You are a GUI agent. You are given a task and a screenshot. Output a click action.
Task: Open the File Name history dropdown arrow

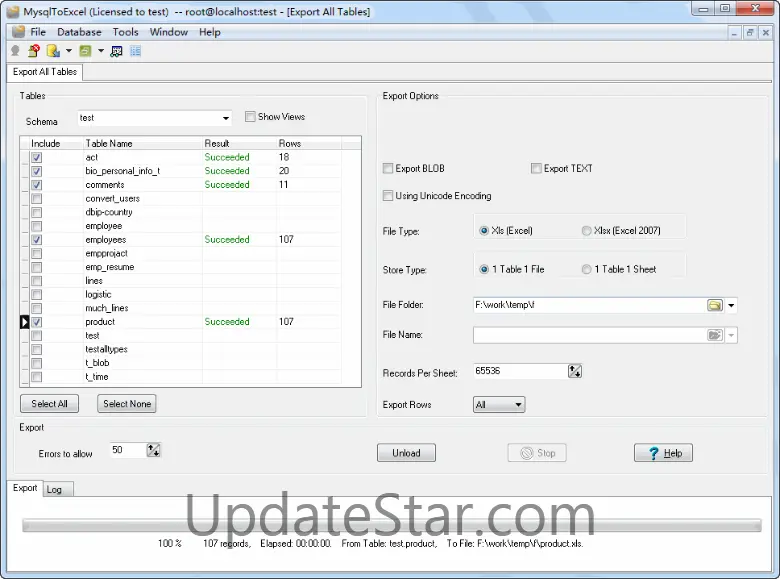pyautogui.click(x=731, y=335)
